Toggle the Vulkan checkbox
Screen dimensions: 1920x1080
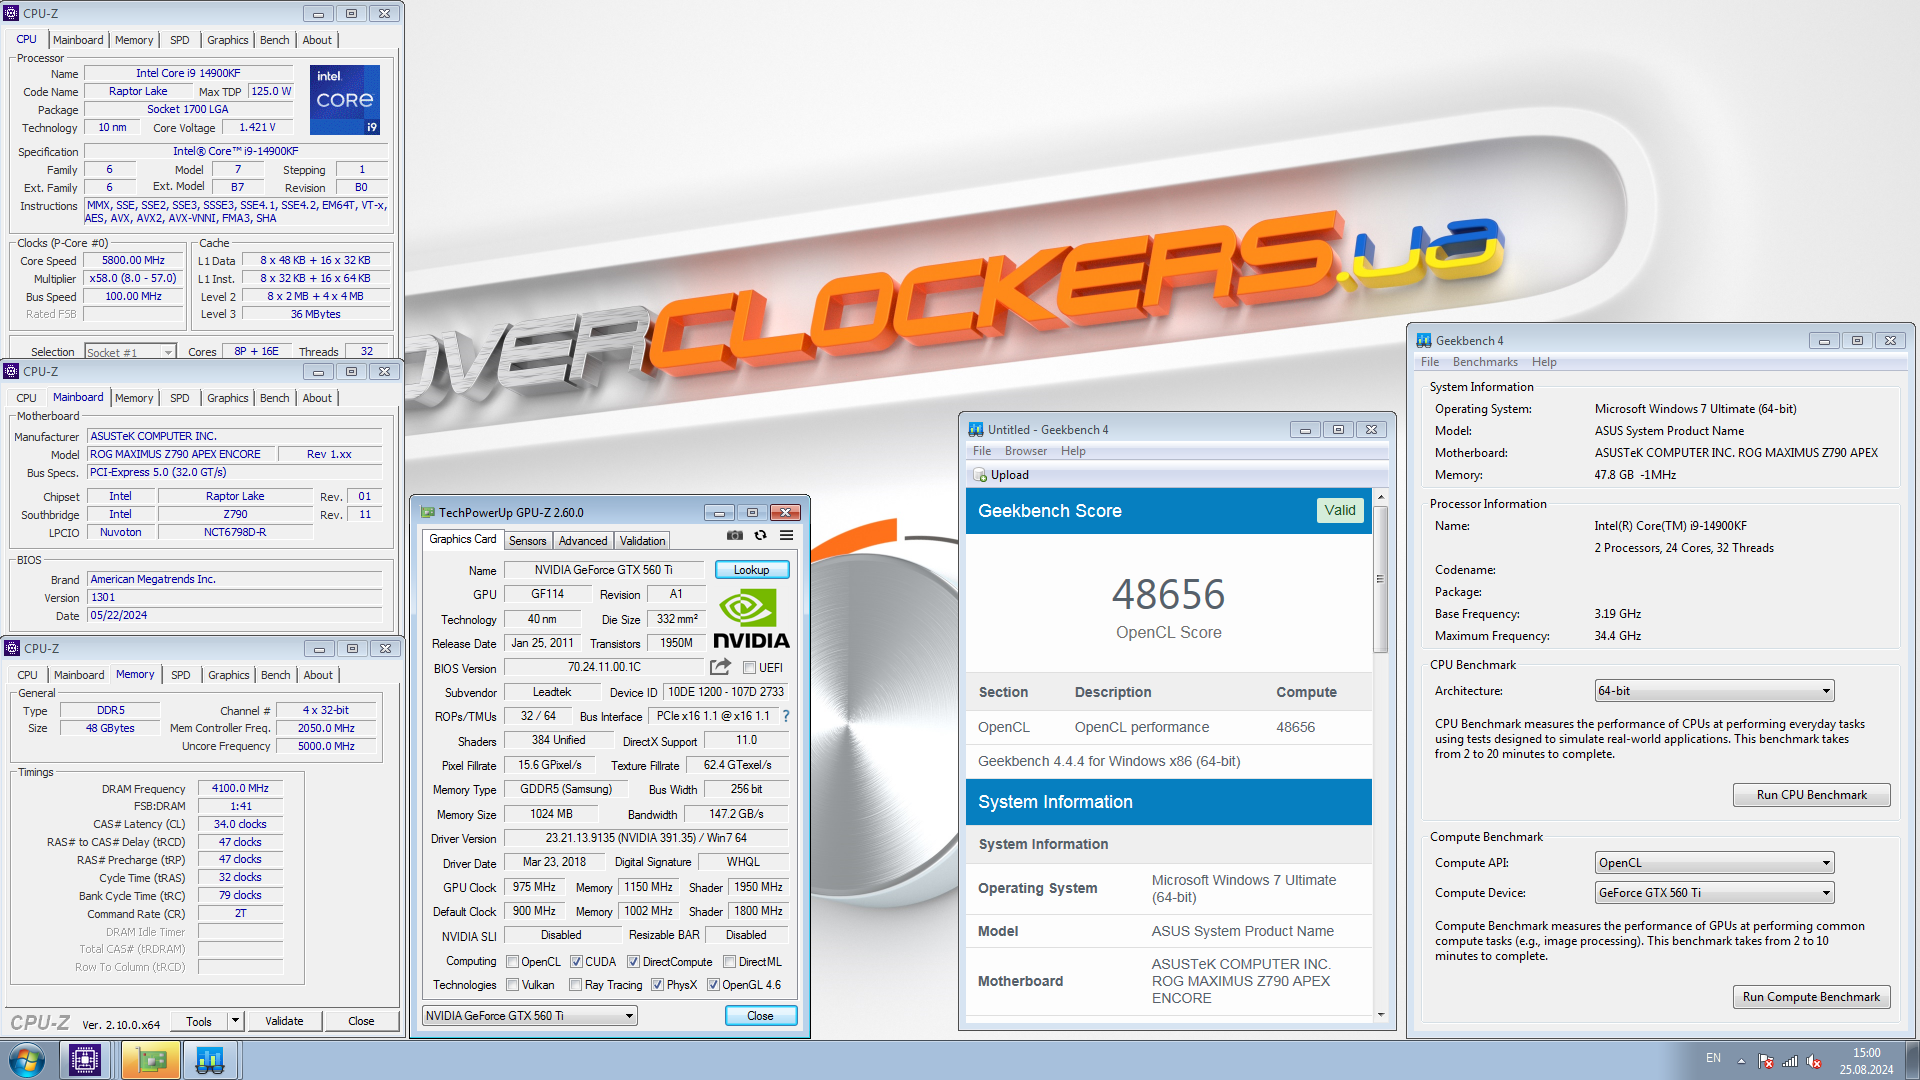513,985
